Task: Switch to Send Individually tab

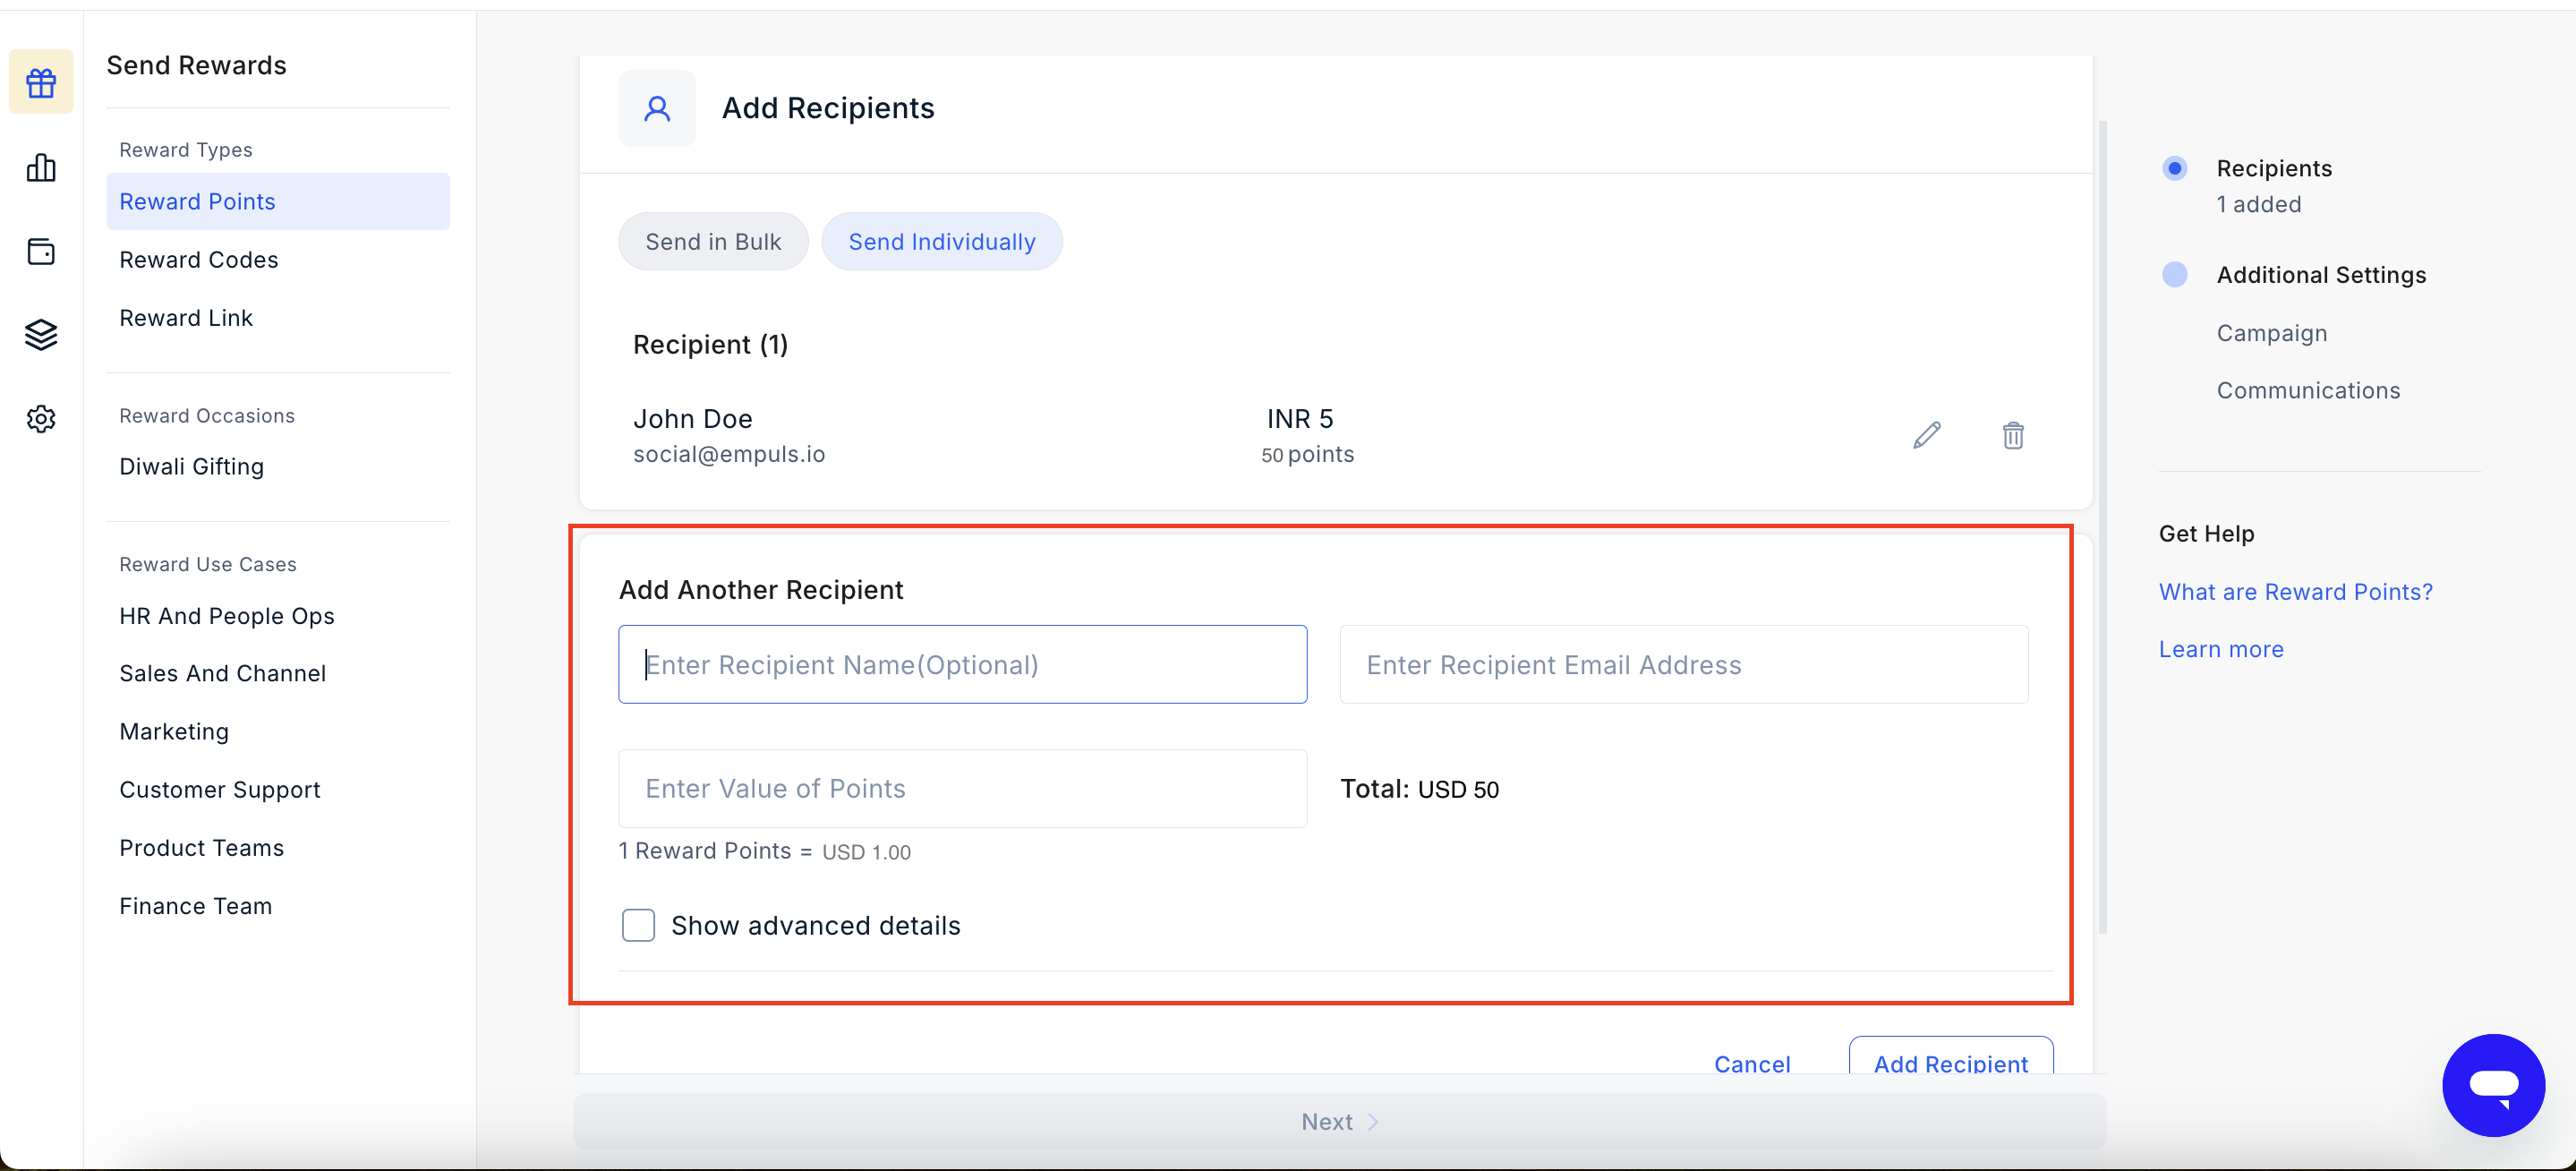Action: (x=942, y=241)
